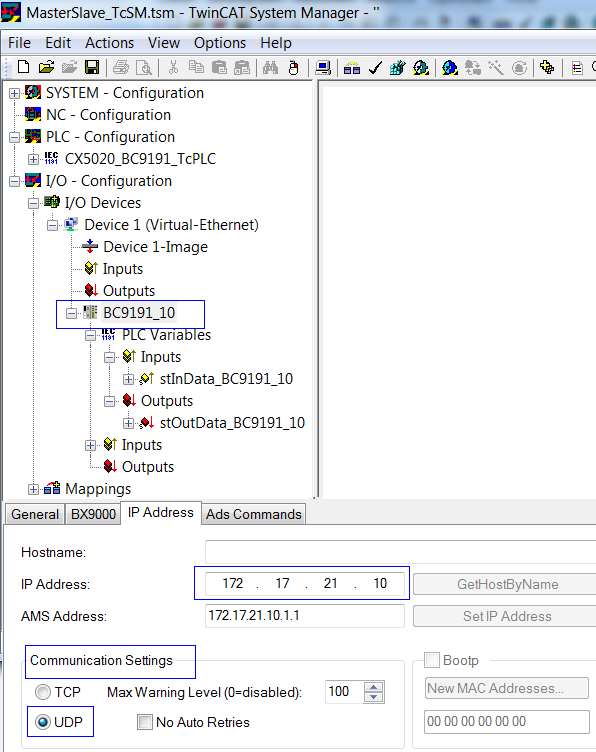Click the IP Address field showing 172.17.21.10
596x752 pixels.
304,584
